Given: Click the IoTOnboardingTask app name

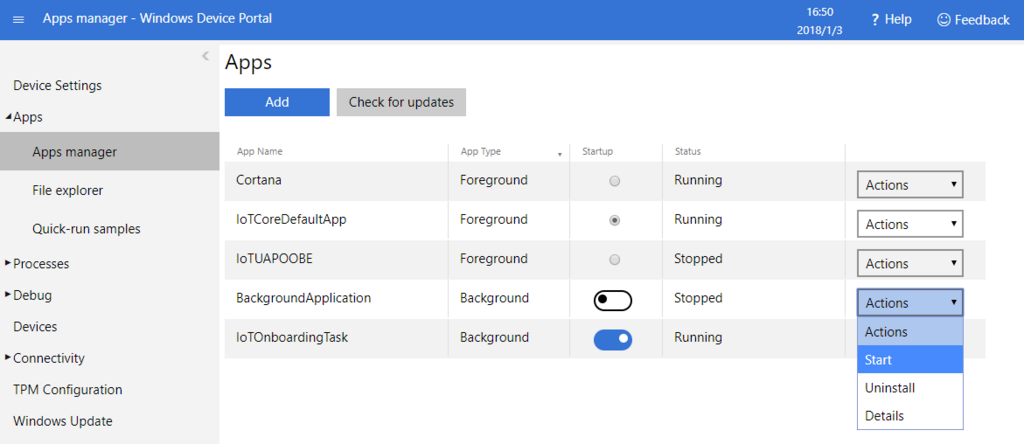Looking at the screenshot, I should click(x=292, y=337).
